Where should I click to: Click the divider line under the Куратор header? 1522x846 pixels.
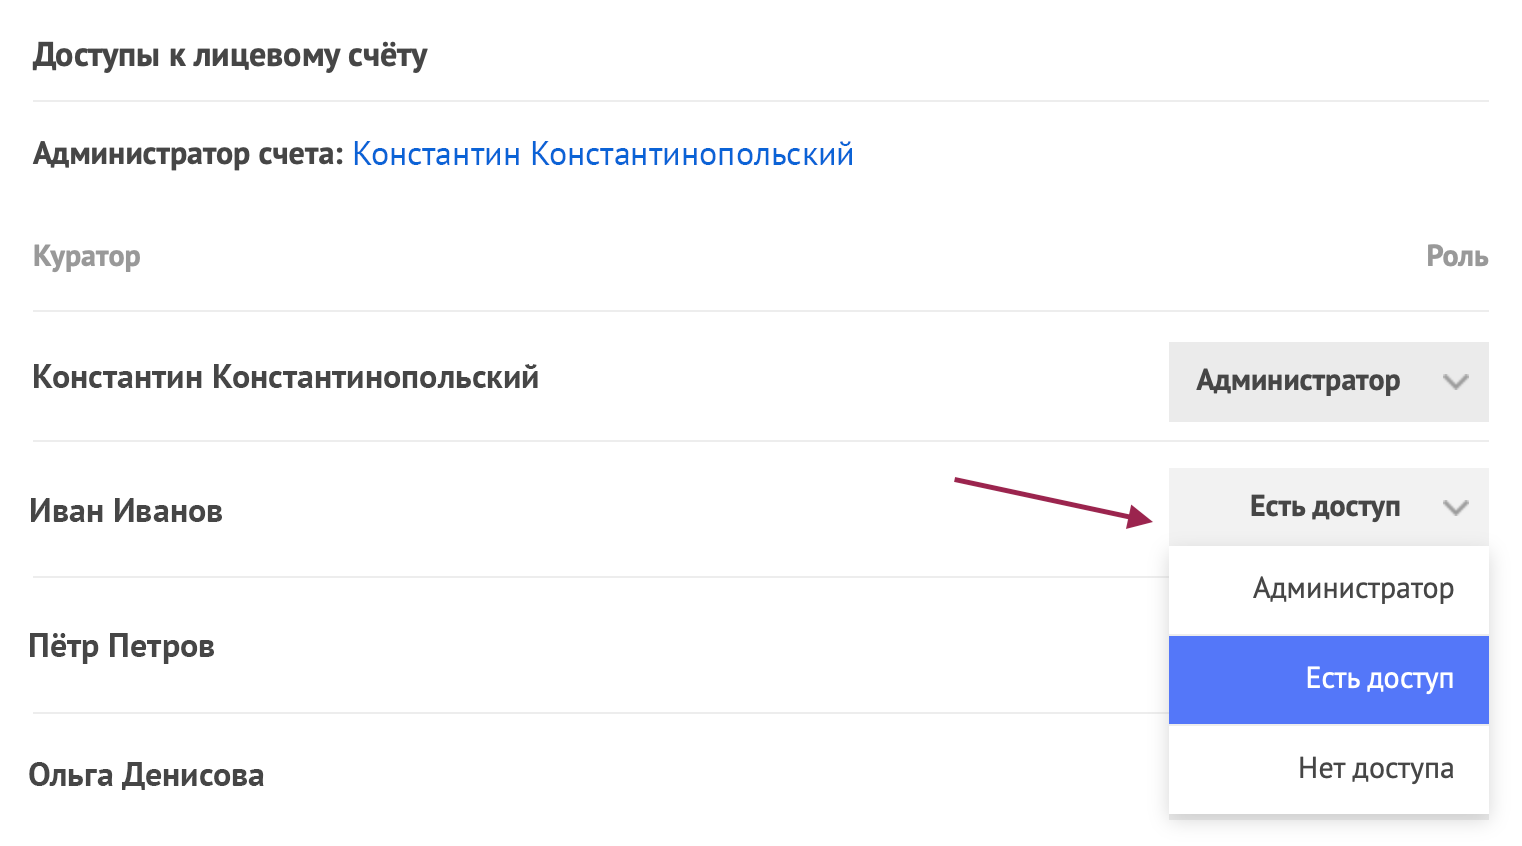pos(760,311)
